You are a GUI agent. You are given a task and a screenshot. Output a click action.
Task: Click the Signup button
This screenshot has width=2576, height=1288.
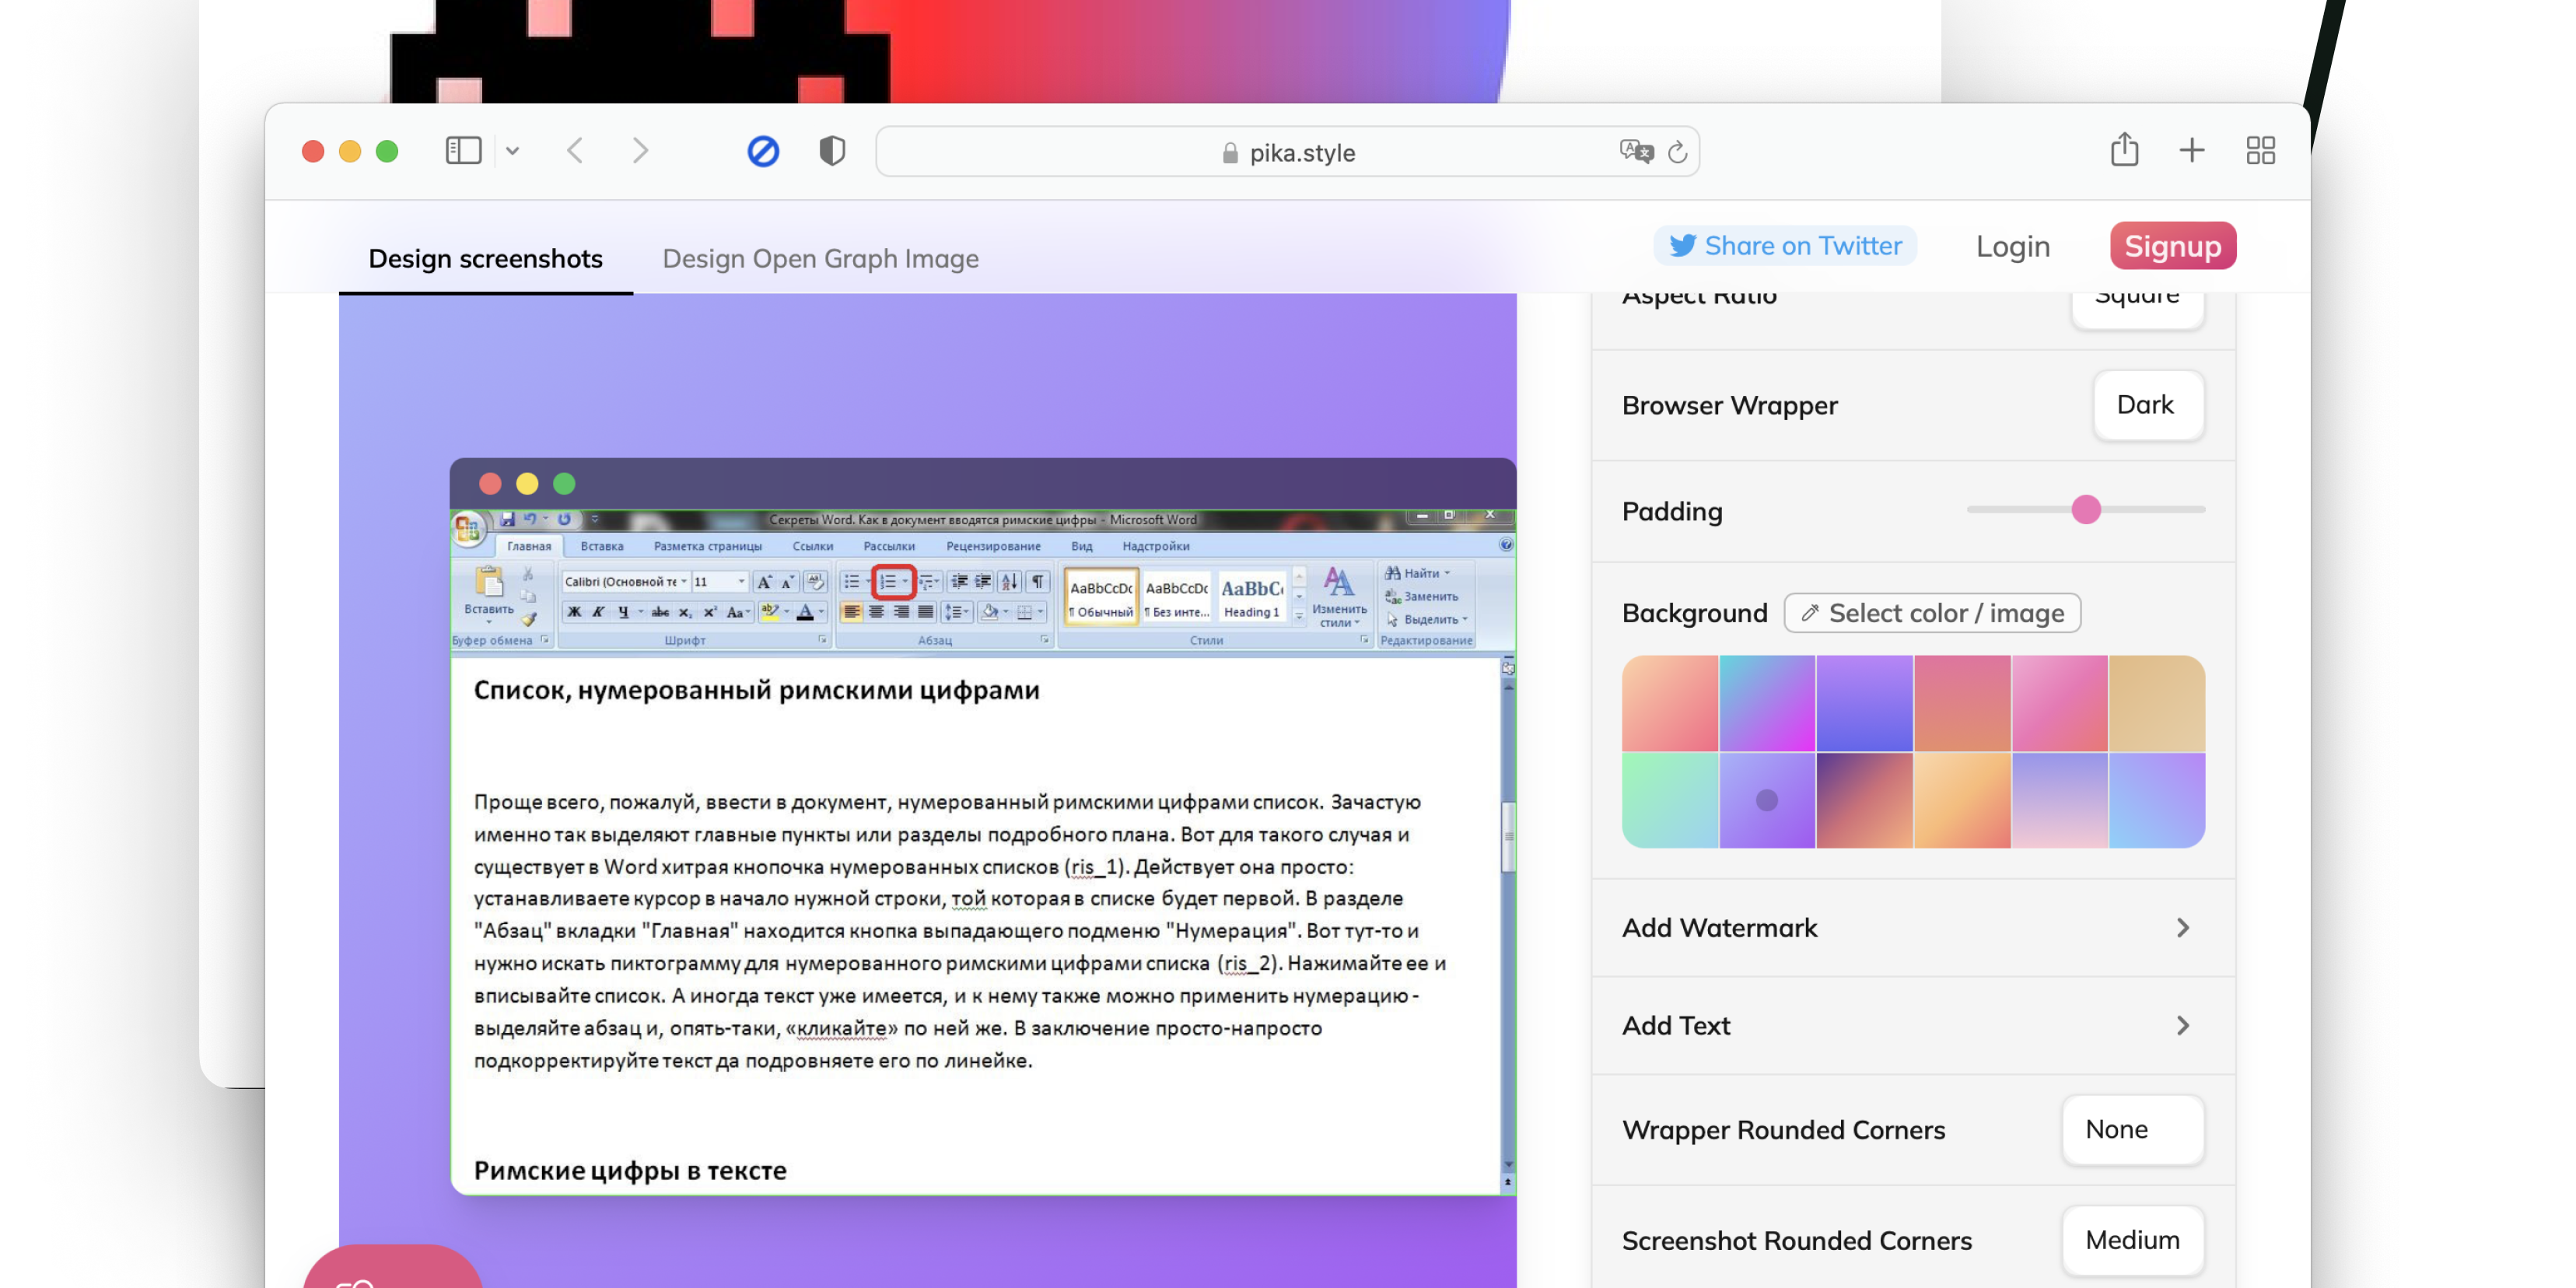[2172, 246]
